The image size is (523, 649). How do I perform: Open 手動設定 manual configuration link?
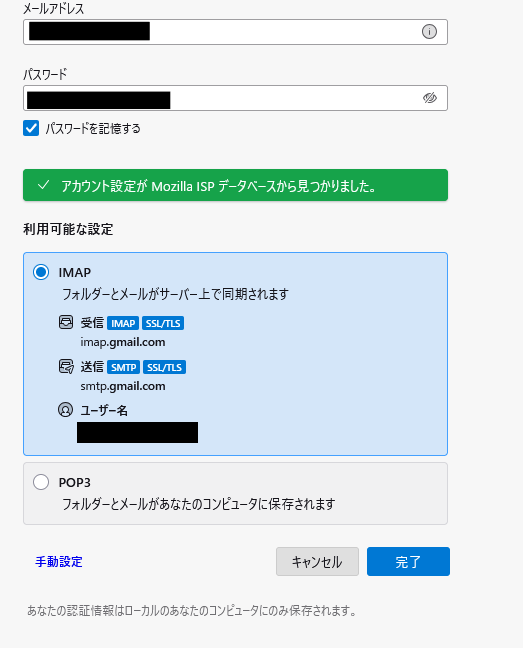coord(59,562)
